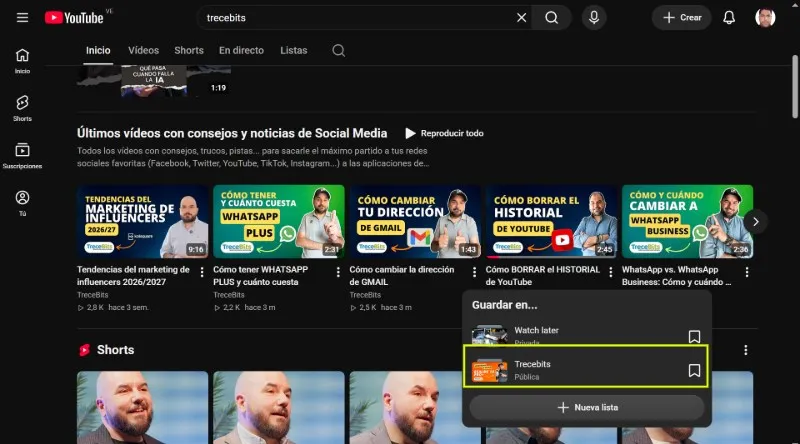Open Marketing de Influencers video thumbnail
Screen dimensions: 800x444
(142, 221)
